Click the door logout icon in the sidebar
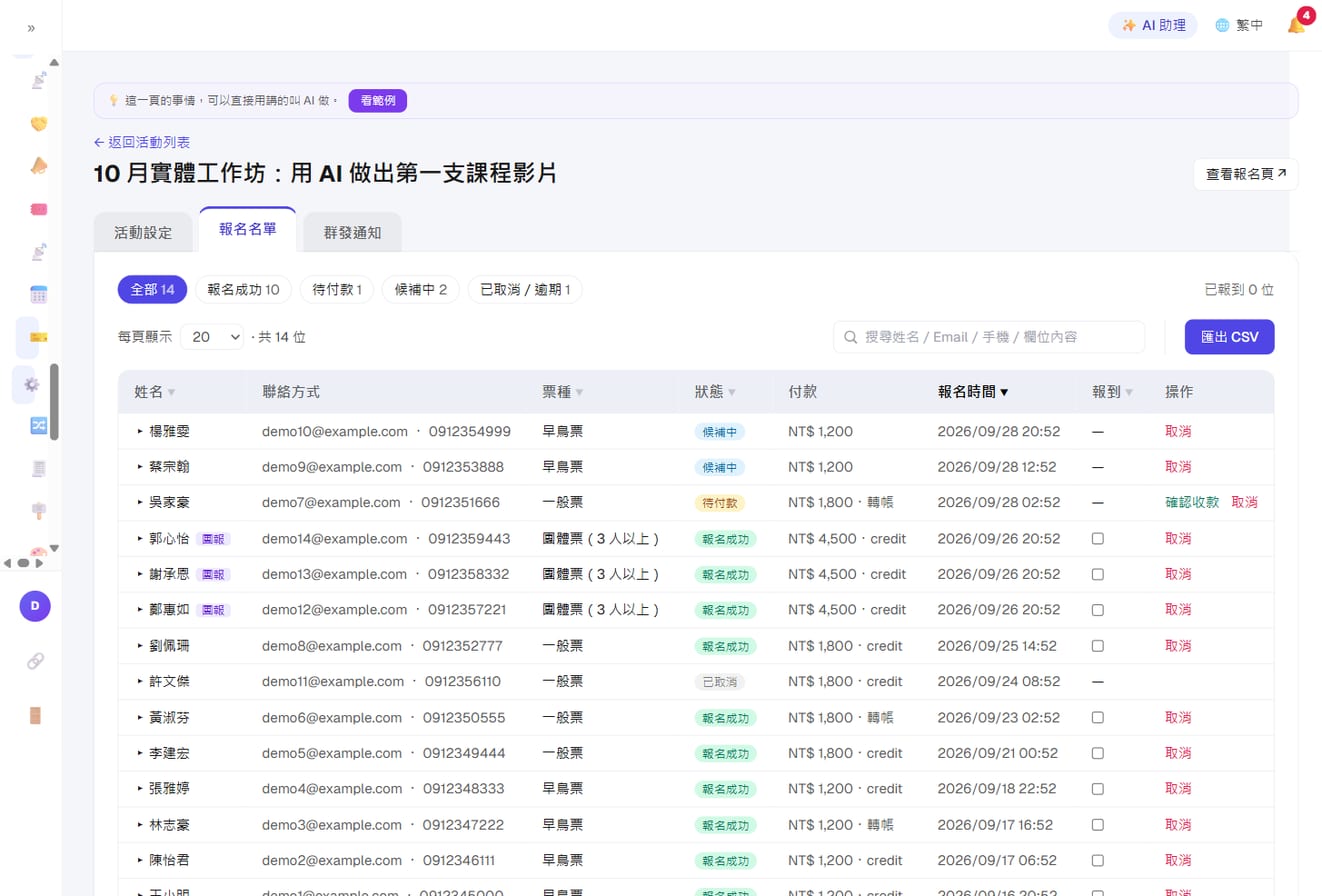 [x=35, y=715]
